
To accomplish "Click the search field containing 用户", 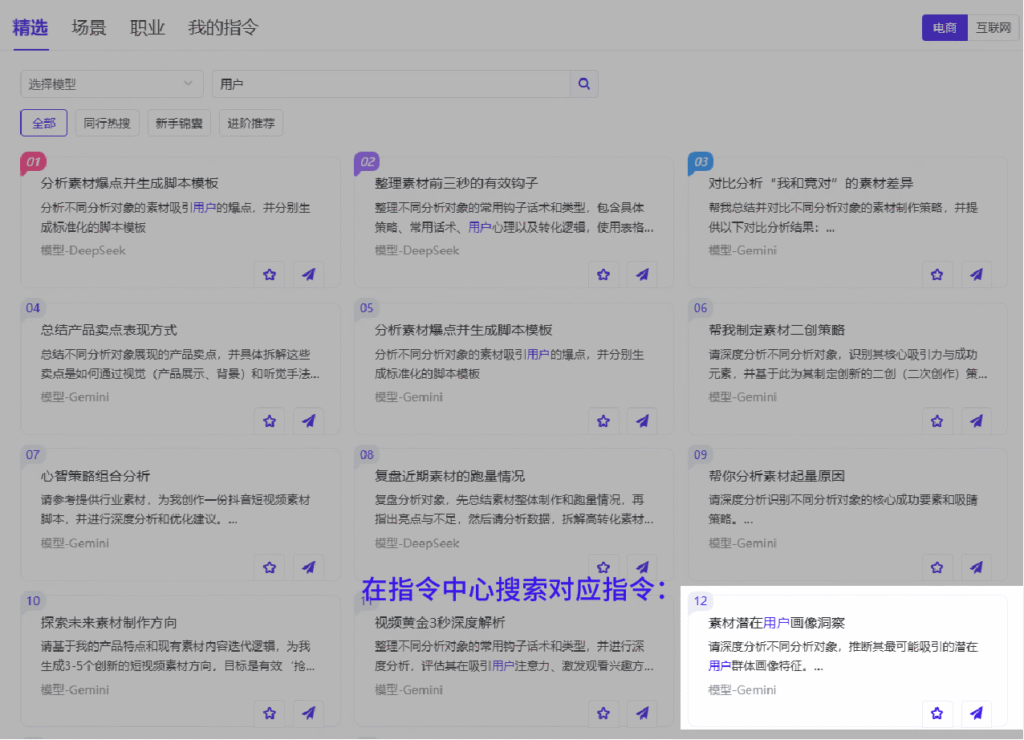I will (390, 85).
